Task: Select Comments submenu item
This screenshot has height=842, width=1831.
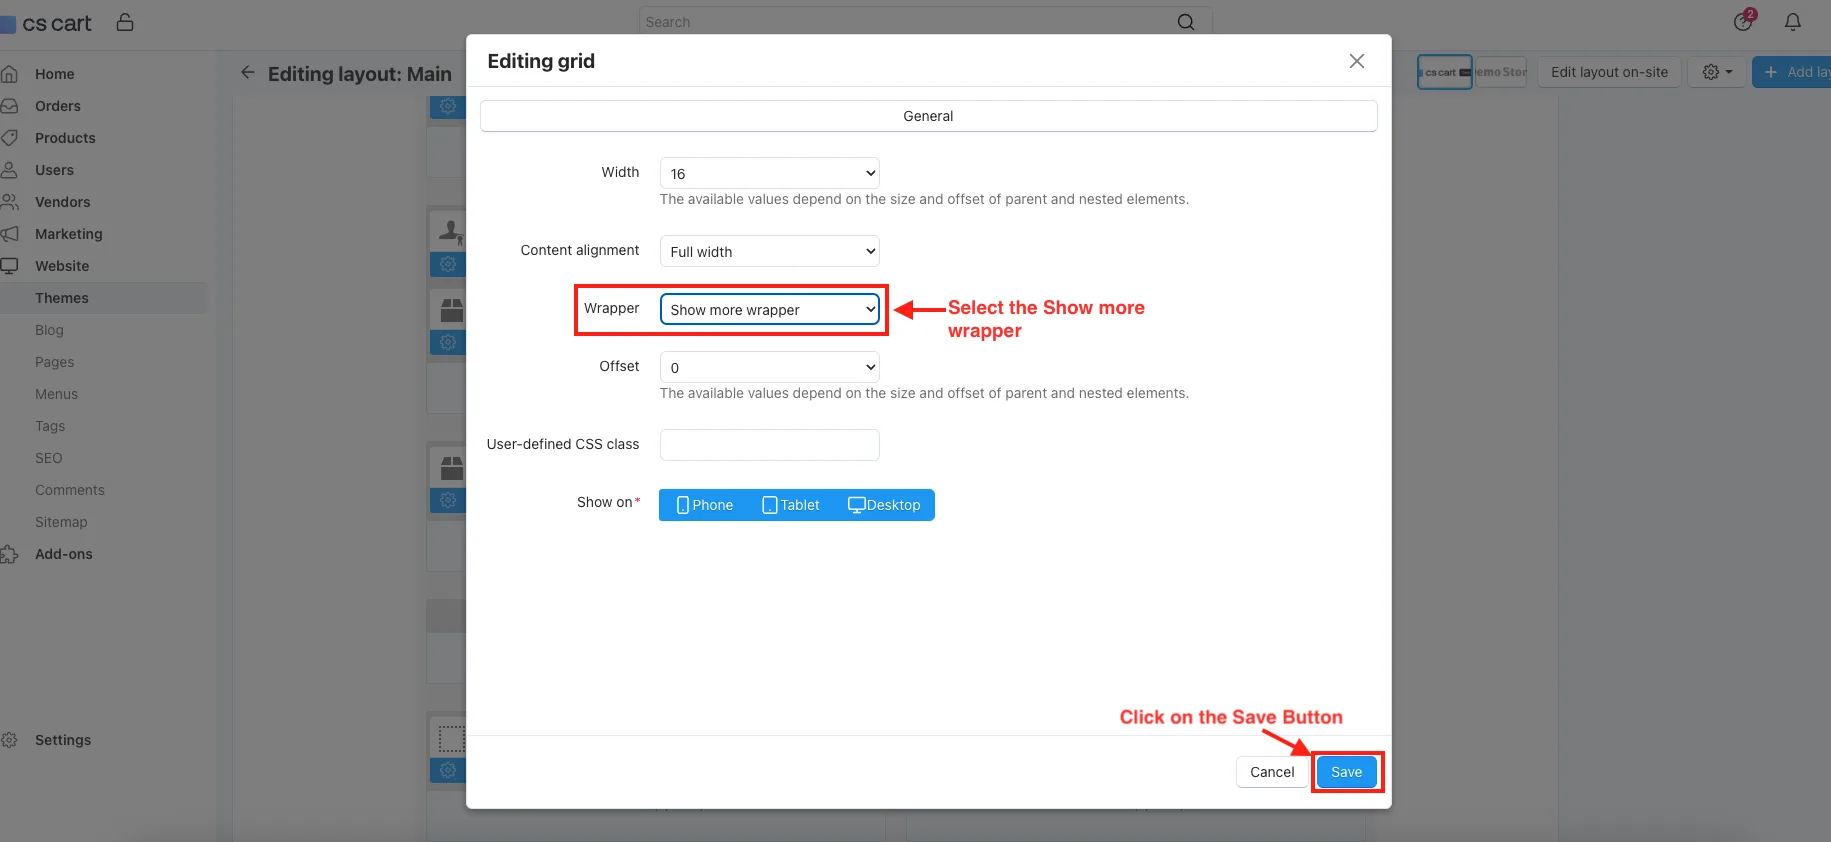Action: tap(69, 490)
